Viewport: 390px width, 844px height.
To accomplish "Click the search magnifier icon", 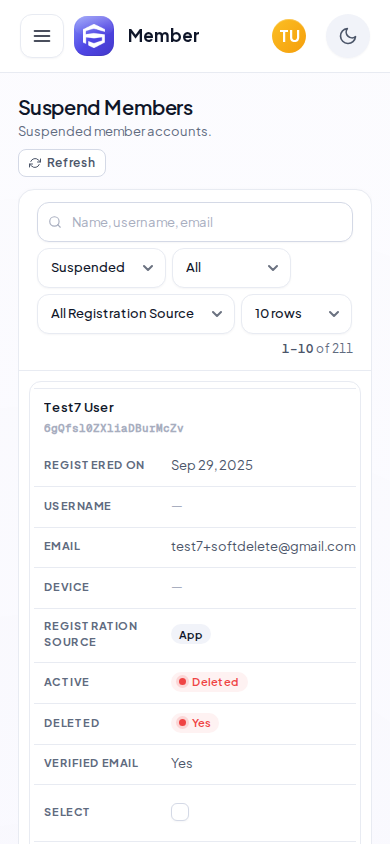I will (55, 222).
